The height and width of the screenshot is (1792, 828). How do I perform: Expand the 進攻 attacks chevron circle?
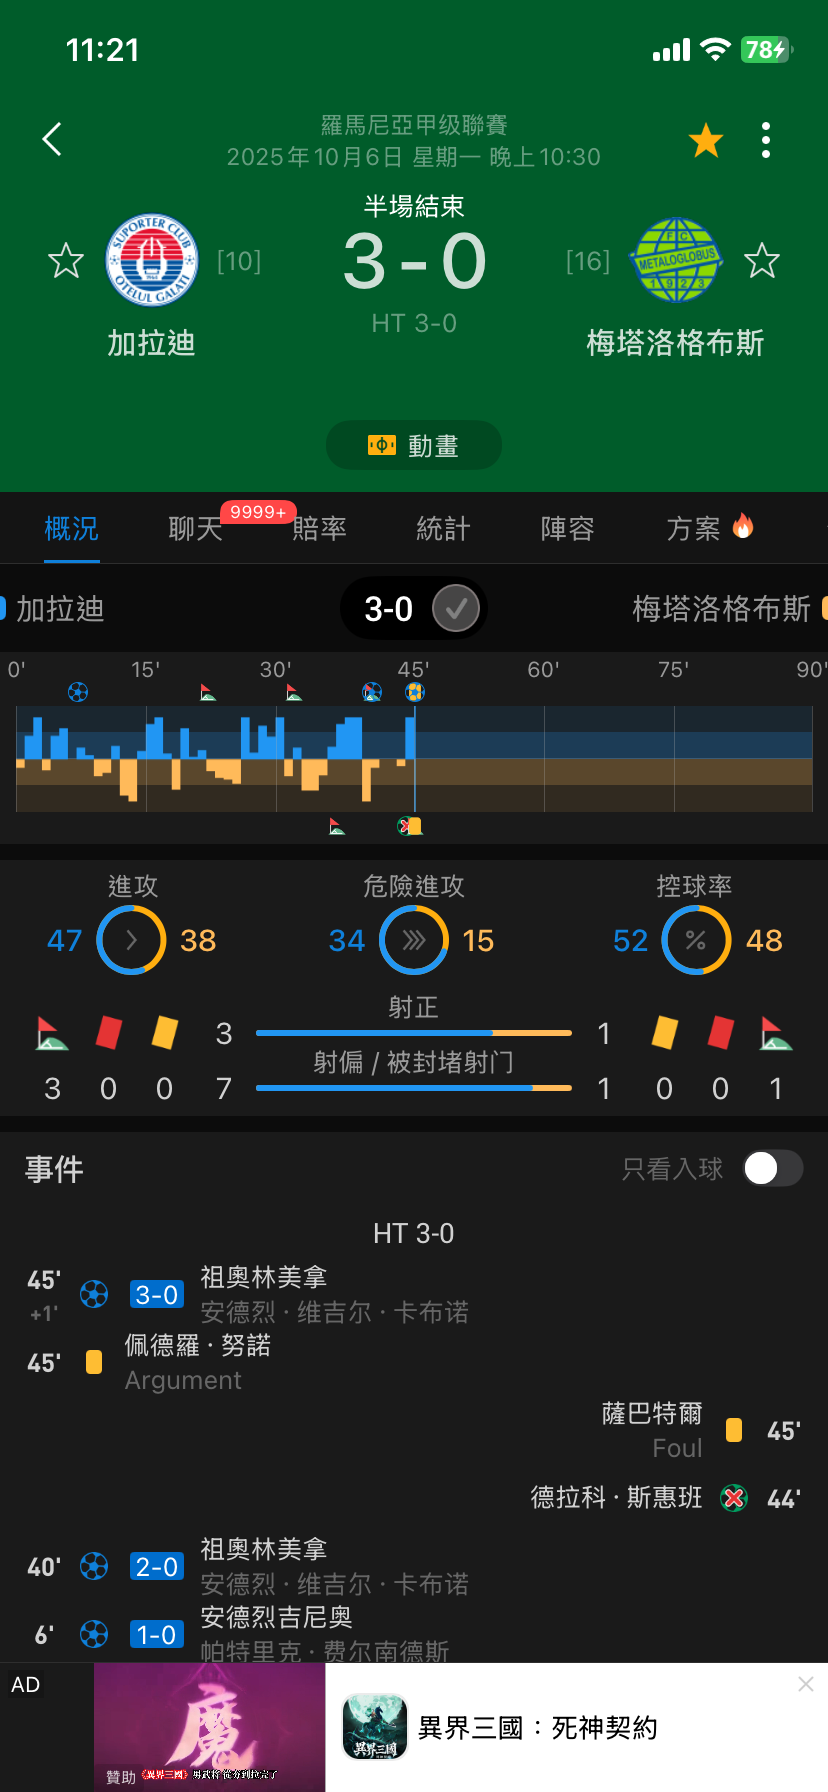pos(131,940)
